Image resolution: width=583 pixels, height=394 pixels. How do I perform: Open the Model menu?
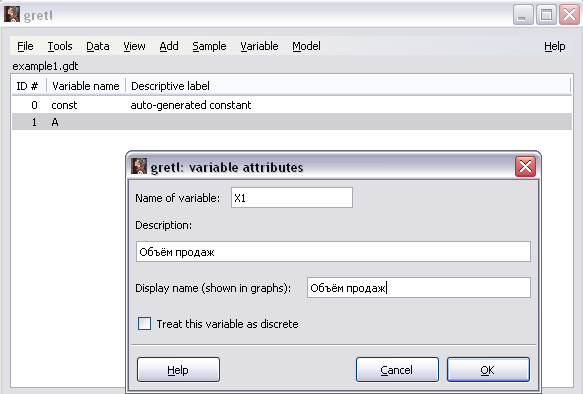306,46
